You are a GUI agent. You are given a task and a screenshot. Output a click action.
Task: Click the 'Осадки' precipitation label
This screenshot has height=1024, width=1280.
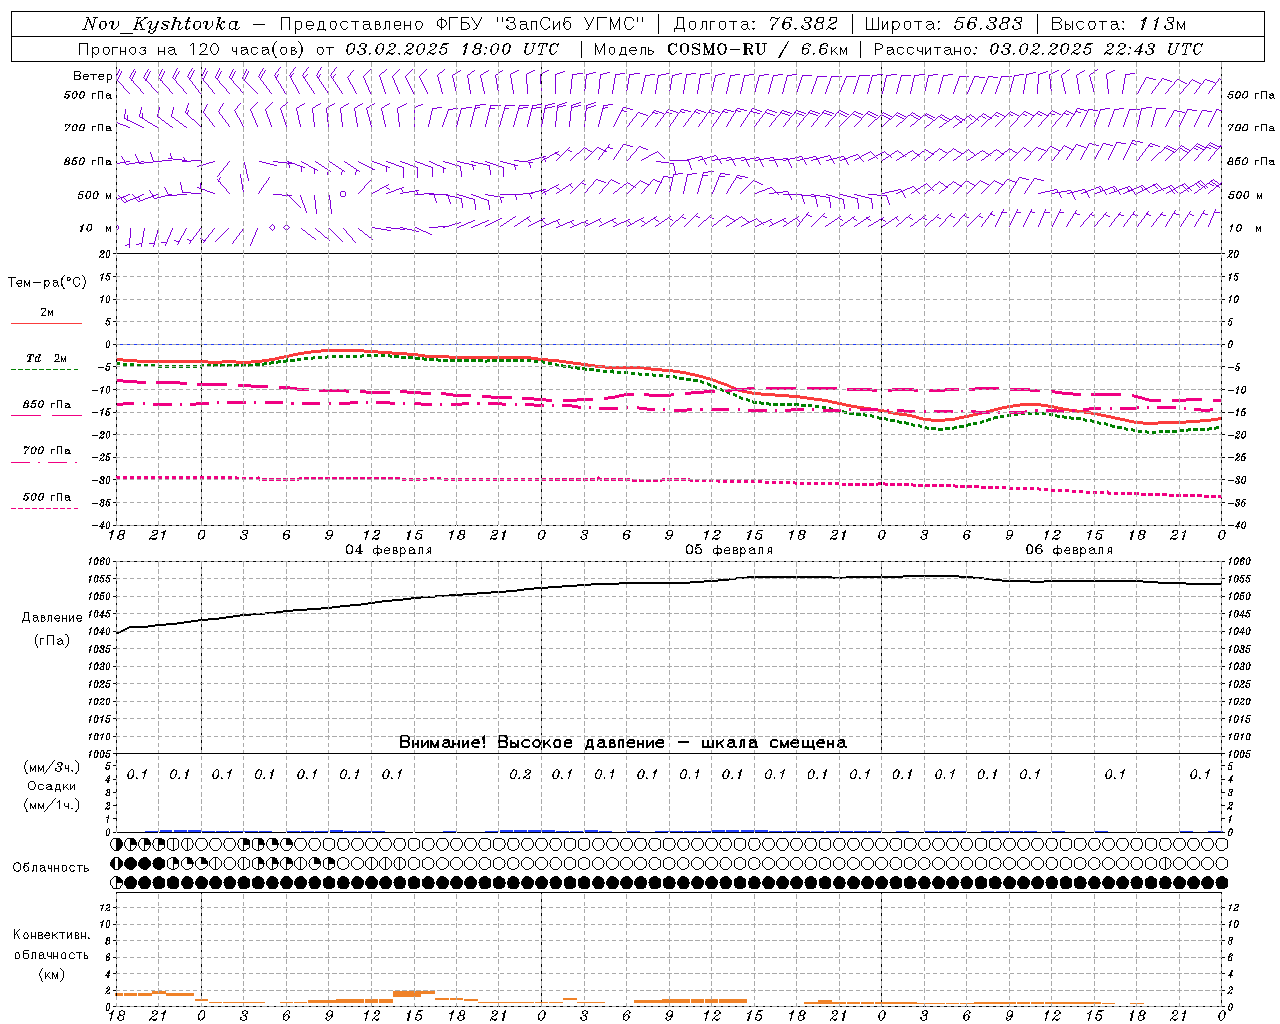[51, 786]
